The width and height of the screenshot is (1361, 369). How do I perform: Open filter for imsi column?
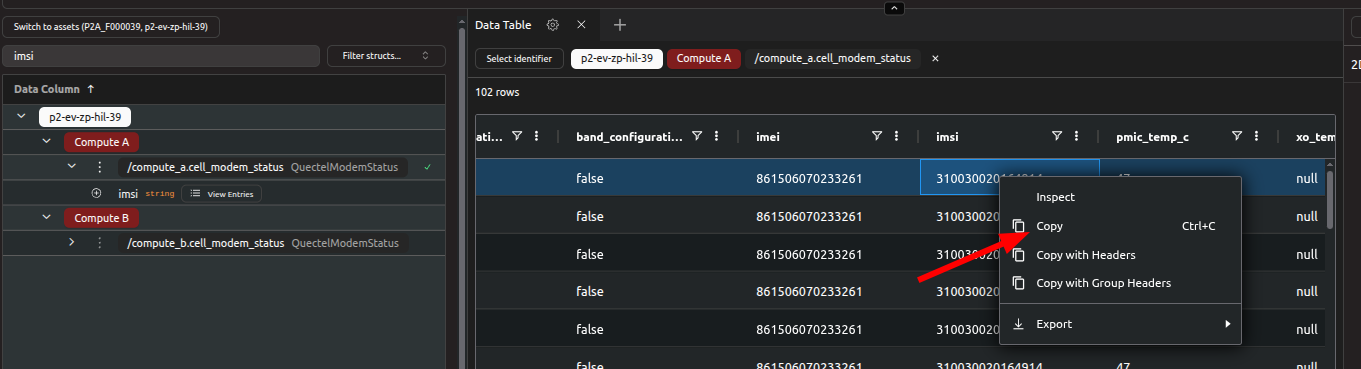click(1057, 136)
